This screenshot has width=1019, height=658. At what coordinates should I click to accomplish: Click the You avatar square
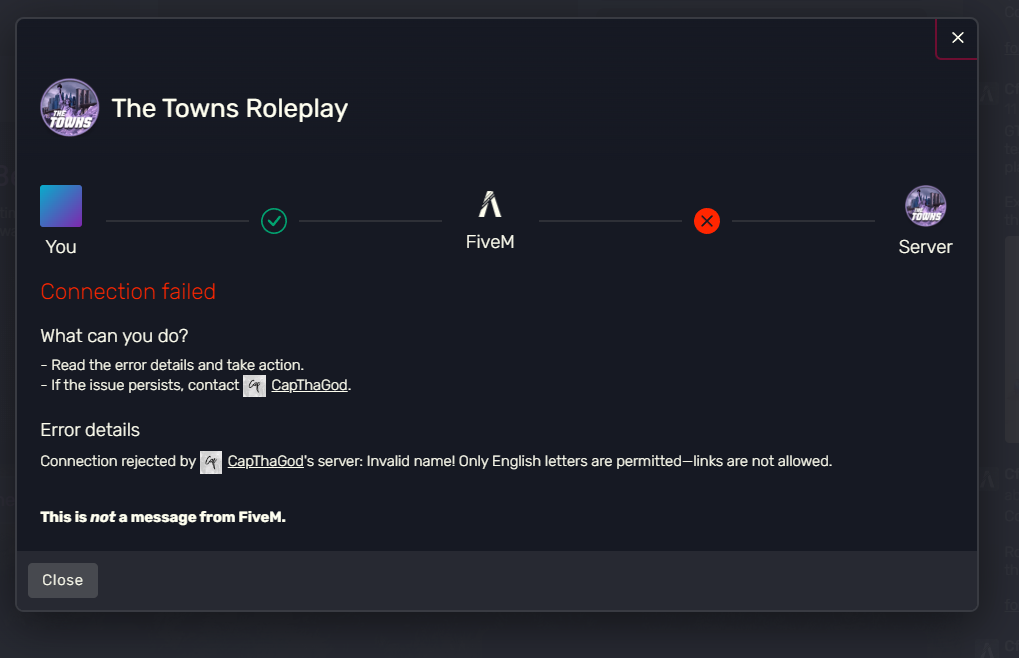tap(61, 206)
